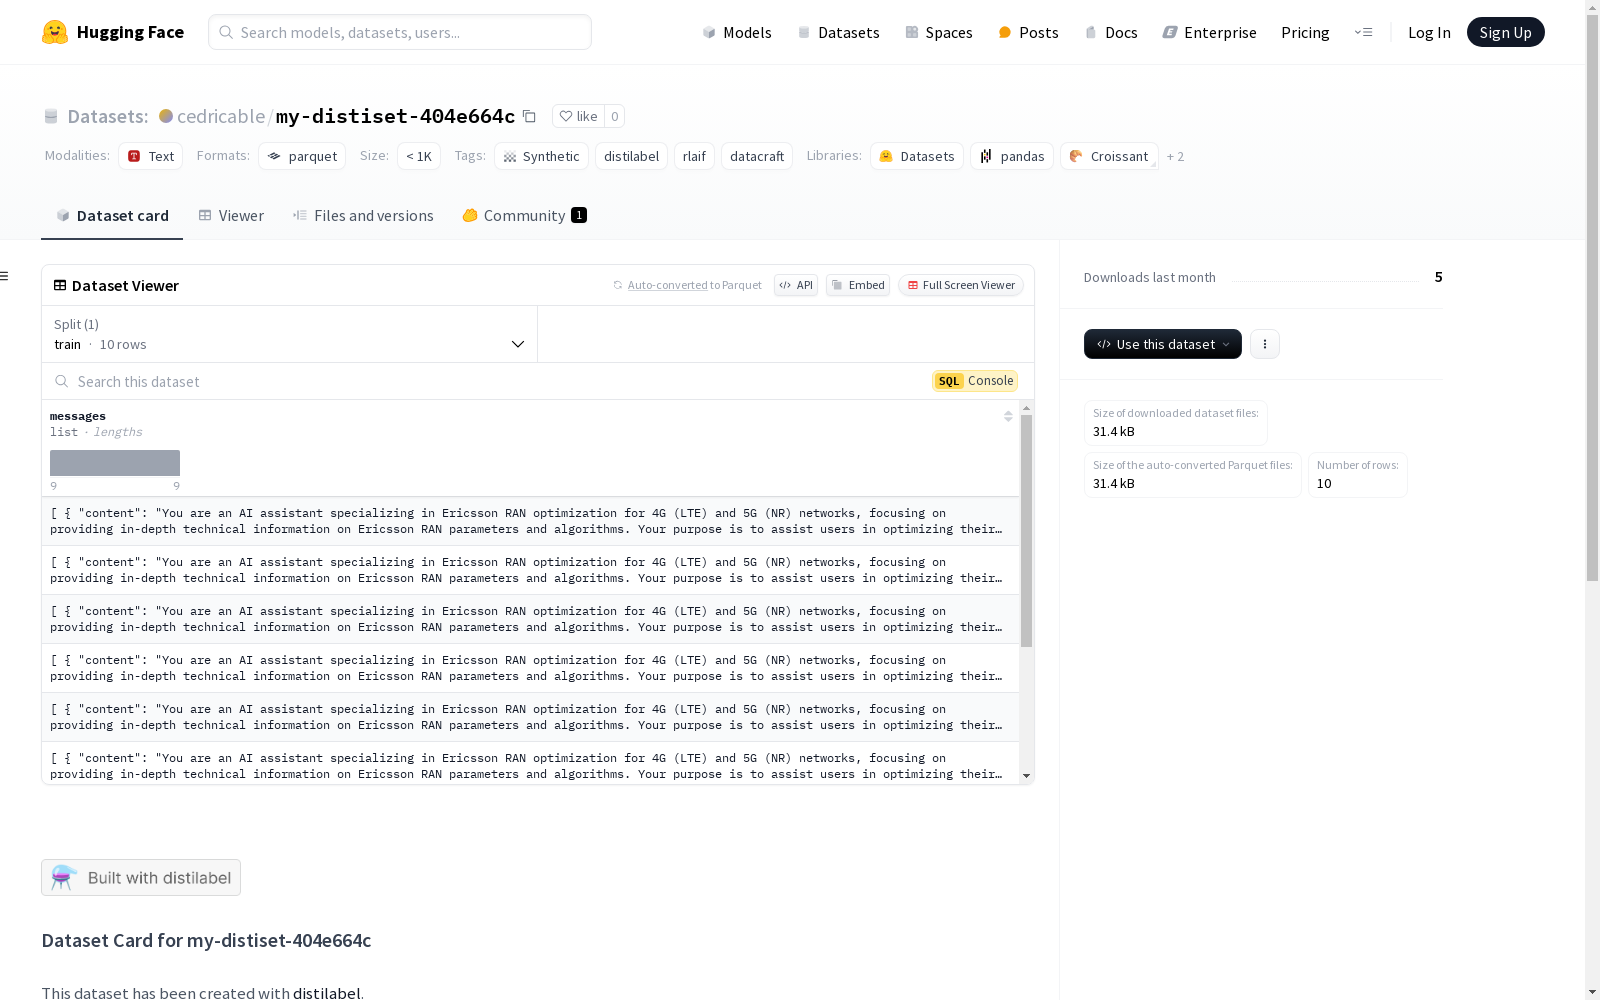Click the like count showing 0

(x=615, y=116)
